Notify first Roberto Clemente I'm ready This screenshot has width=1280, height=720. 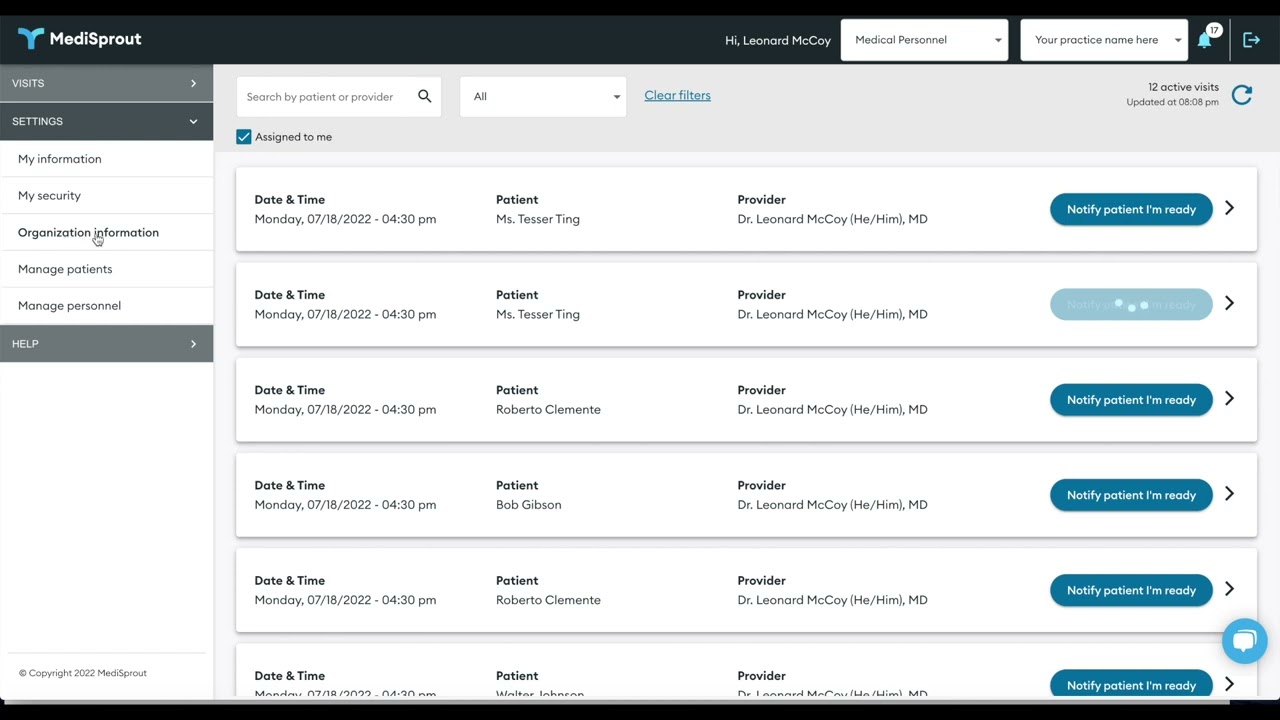pos(1131,400)
